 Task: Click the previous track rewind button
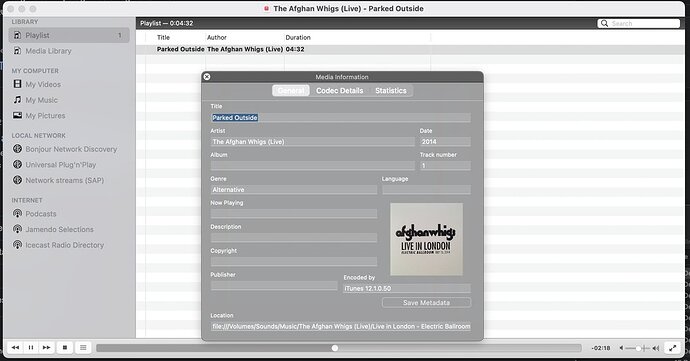point(15,348)
